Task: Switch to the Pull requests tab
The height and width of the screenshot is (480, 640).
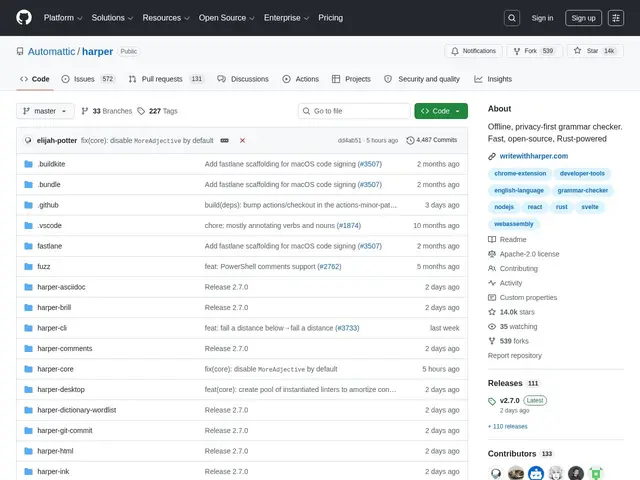Action: point(166,79)
